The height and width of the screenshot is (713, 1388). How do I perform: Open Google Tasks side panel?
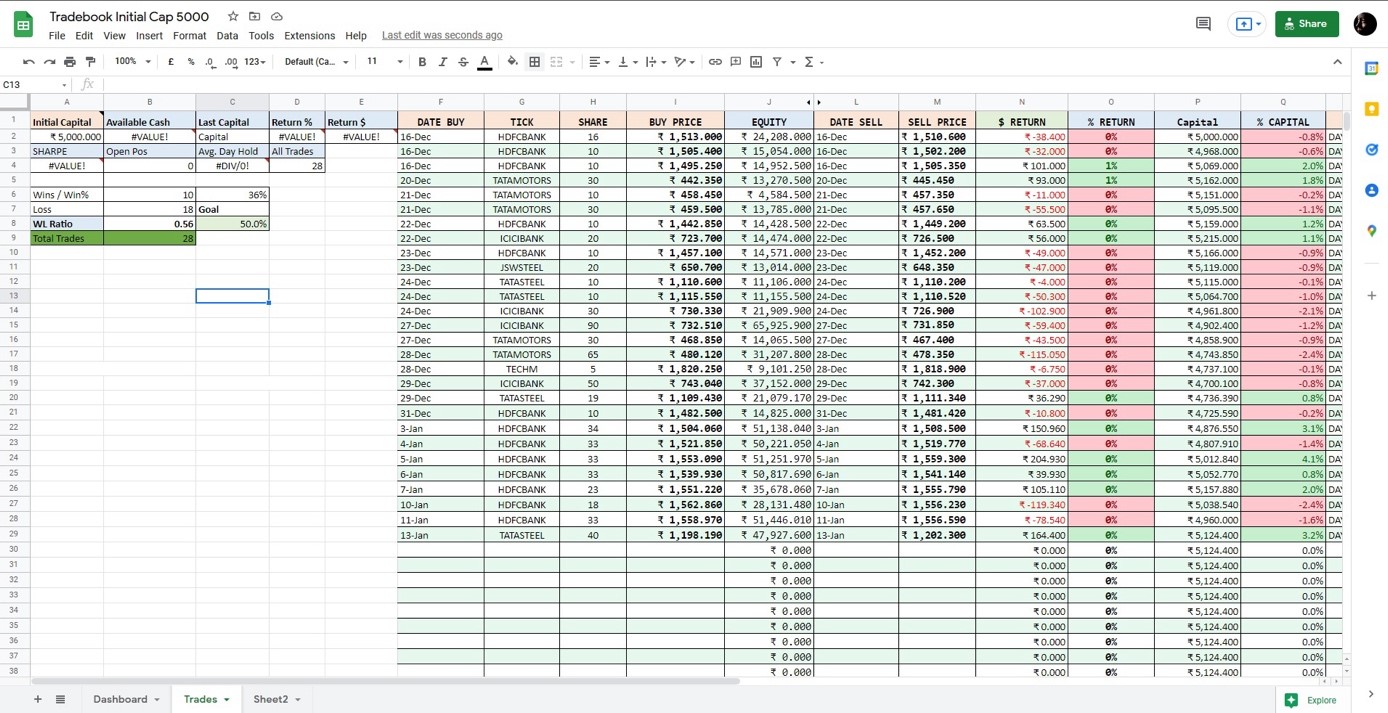coord(1372,150)
